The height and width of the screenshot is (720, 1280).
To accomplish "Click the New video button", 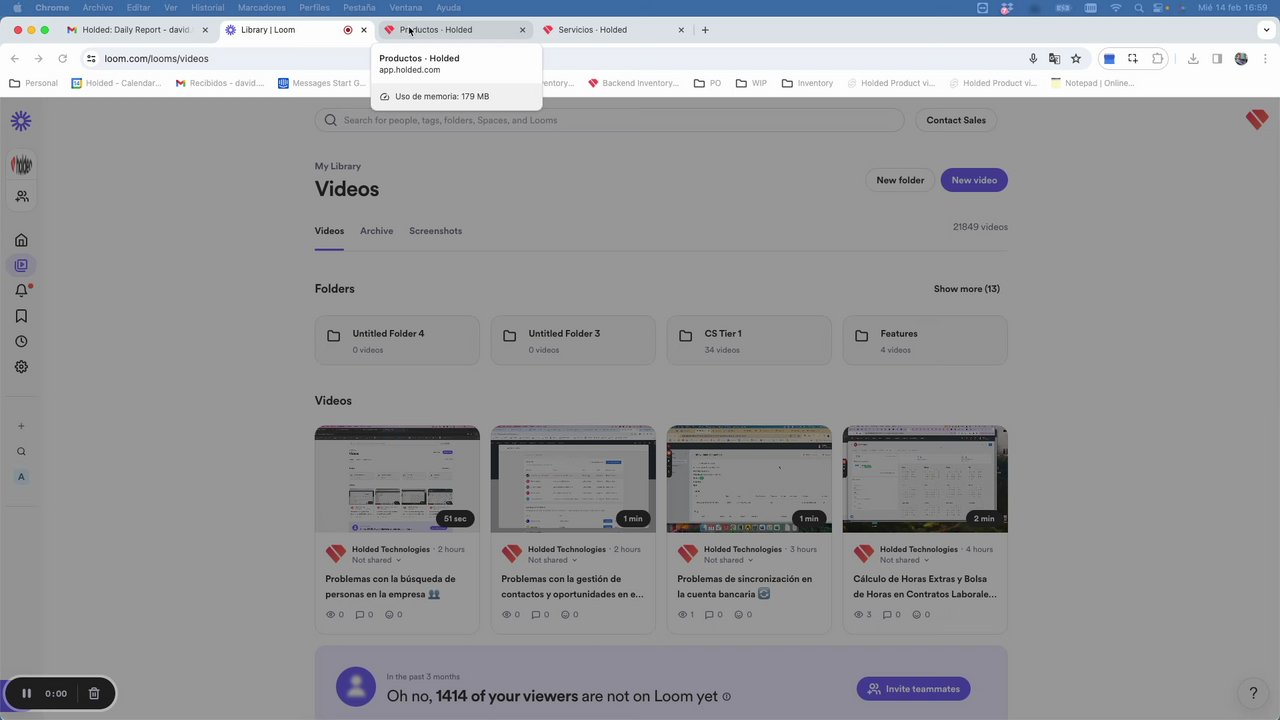I will (974, 180).
